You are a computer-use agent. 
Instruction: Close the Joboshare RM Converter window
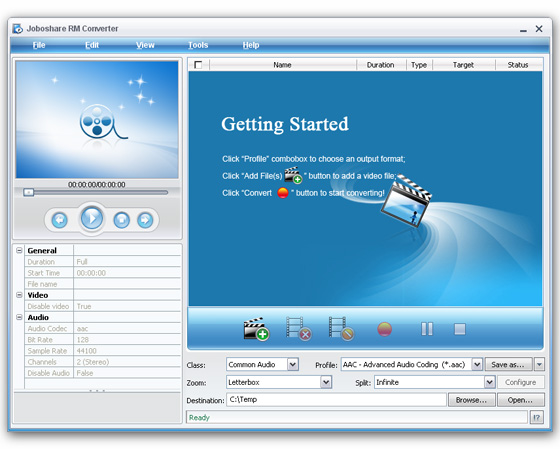(x=539, y=29)
